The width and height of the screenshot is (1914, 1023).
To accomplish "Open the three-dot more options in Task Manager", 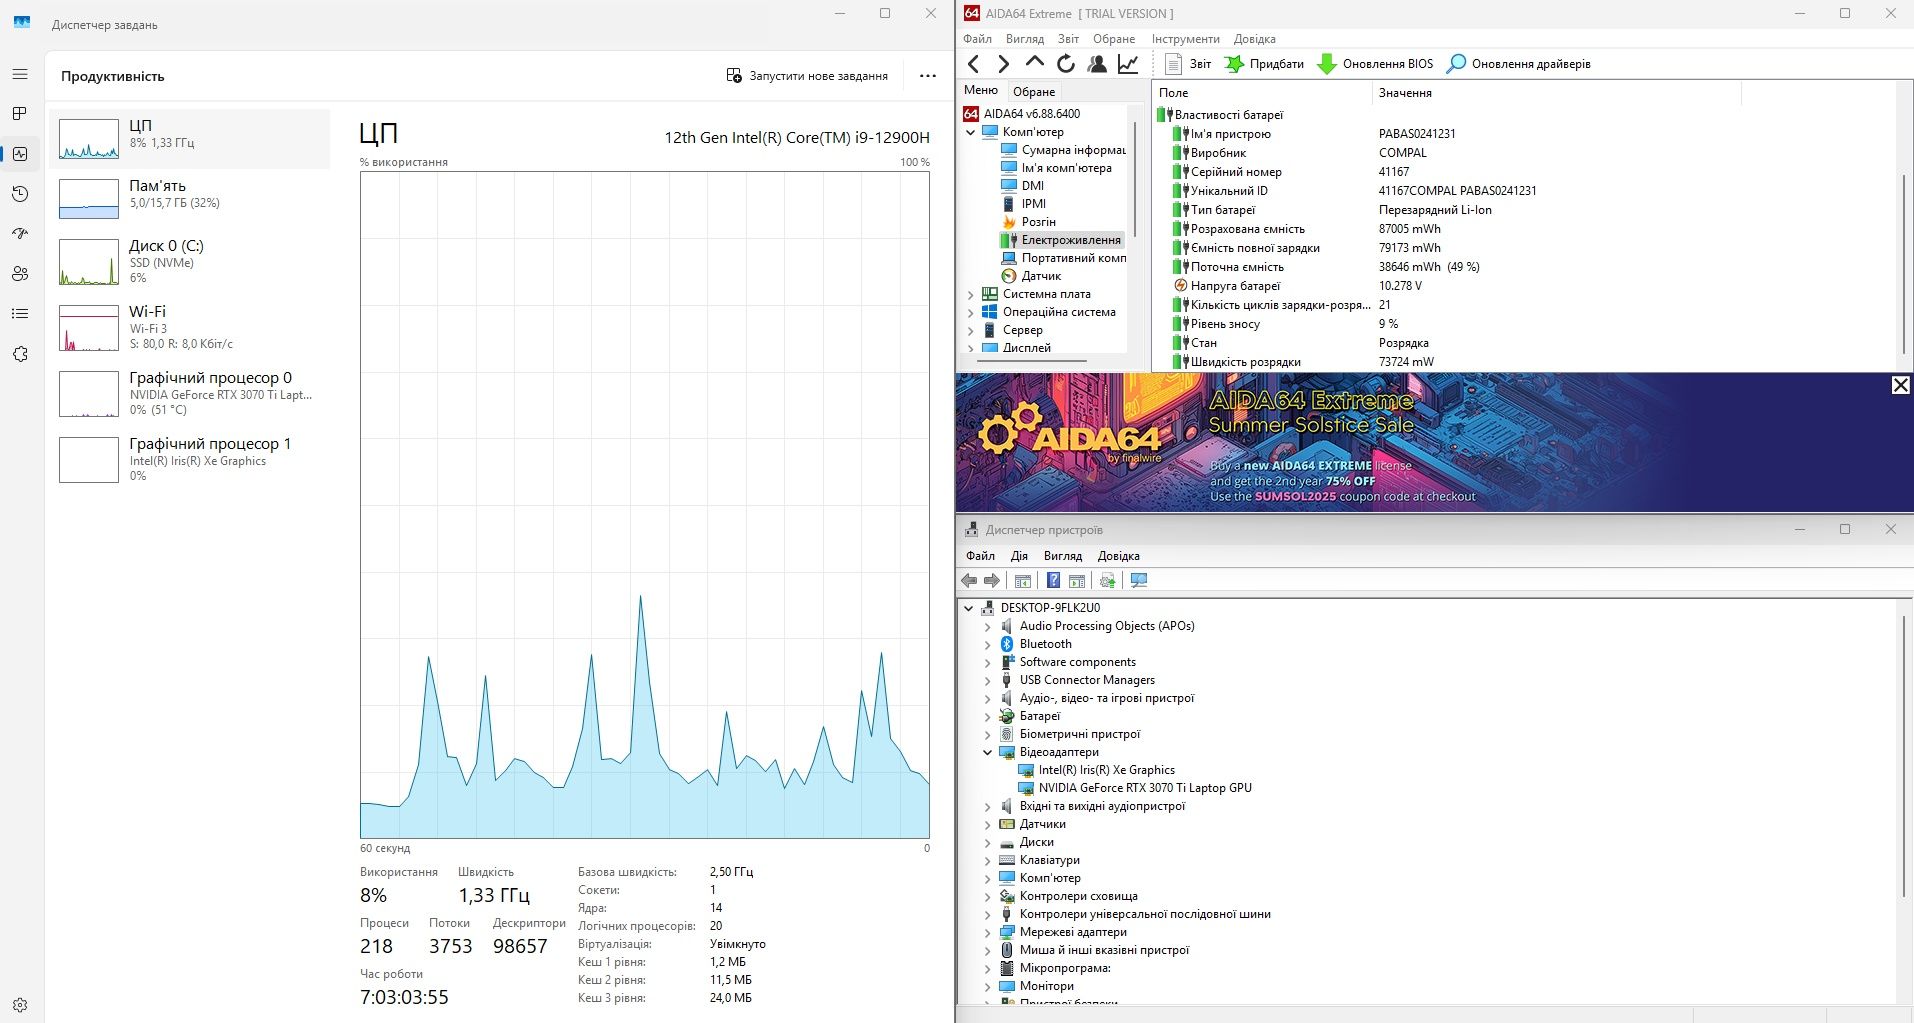I will 928,76.
